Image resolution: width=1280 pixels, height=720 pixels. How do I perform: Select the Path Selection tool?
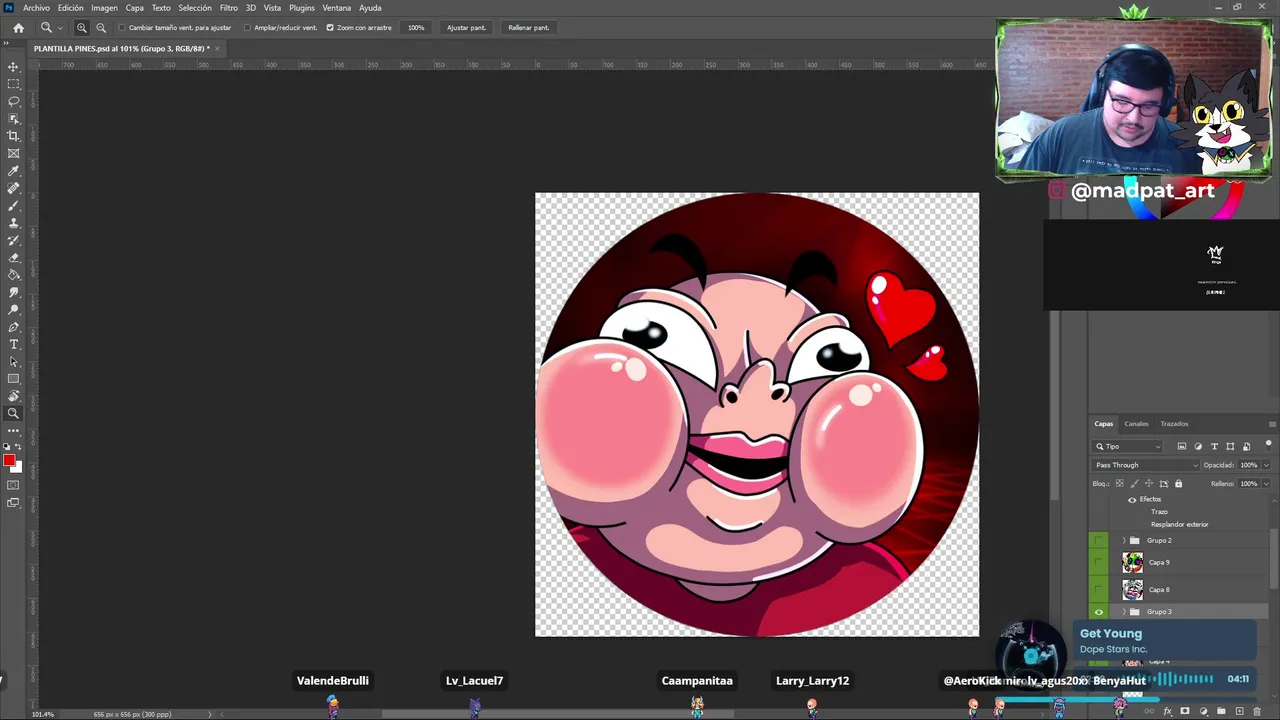(13, 361)
